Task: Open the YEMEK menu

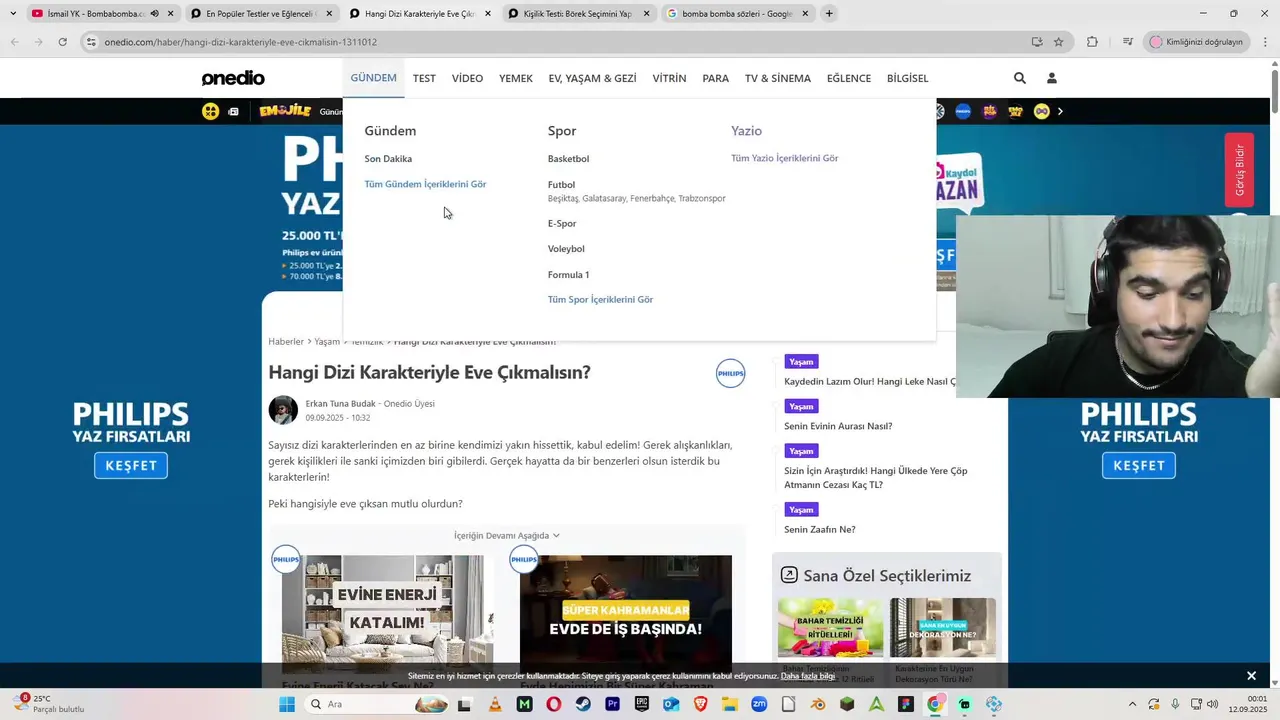Action: pos(516,78)
